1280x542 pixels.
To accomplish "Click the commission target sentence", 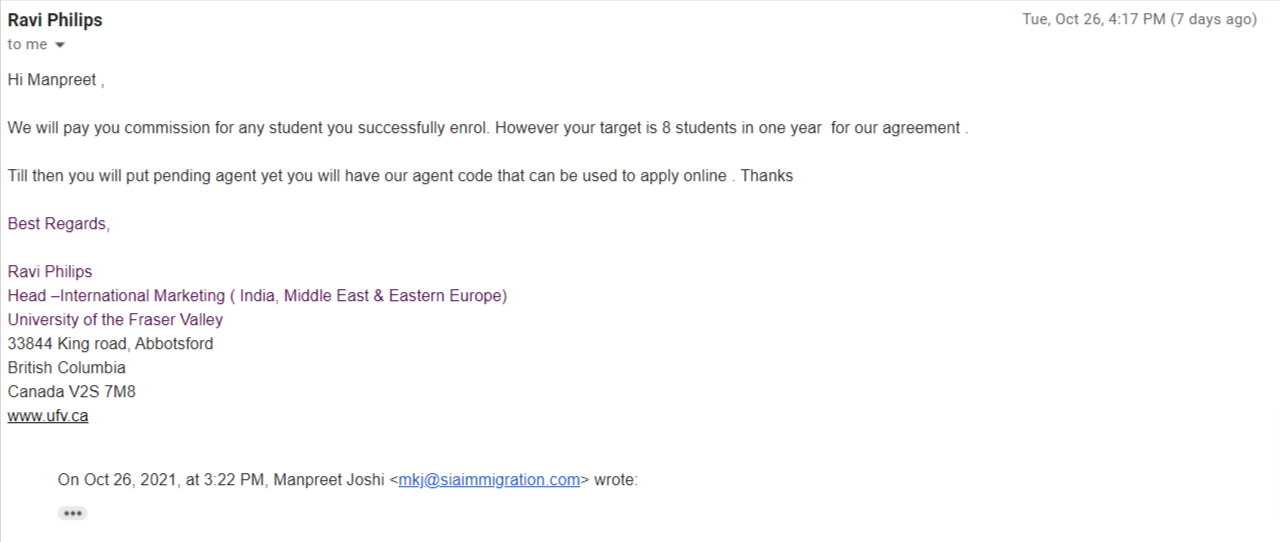I will [x=487, y=128].
